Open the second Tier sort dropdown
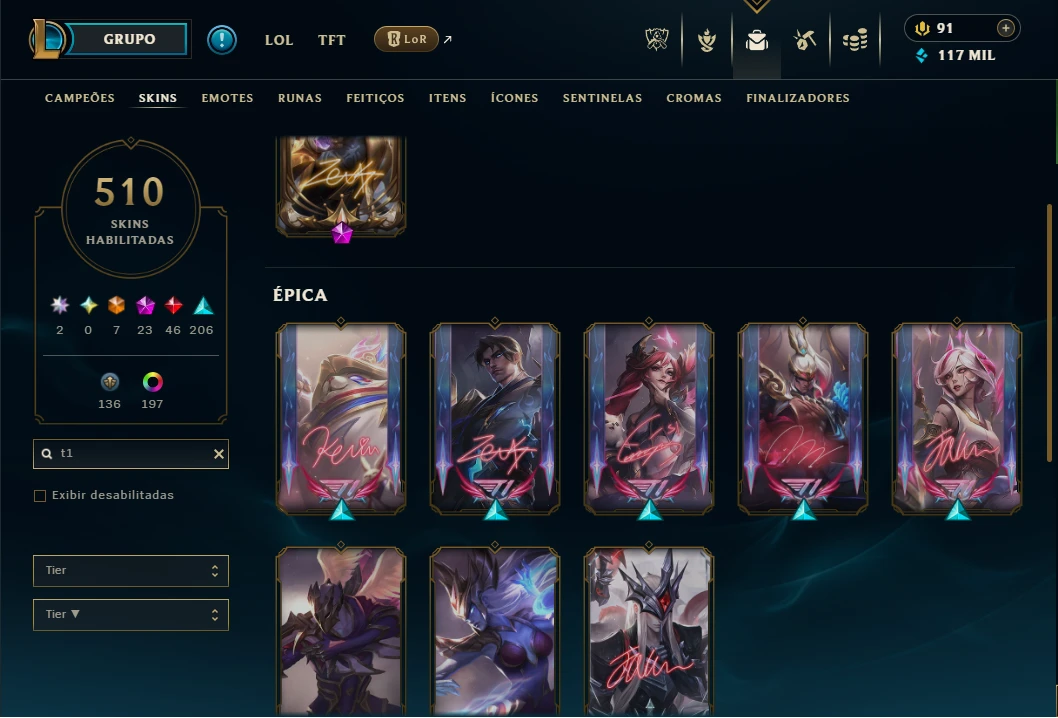This screenshot has width=1058, height=718. click(131, 615)
